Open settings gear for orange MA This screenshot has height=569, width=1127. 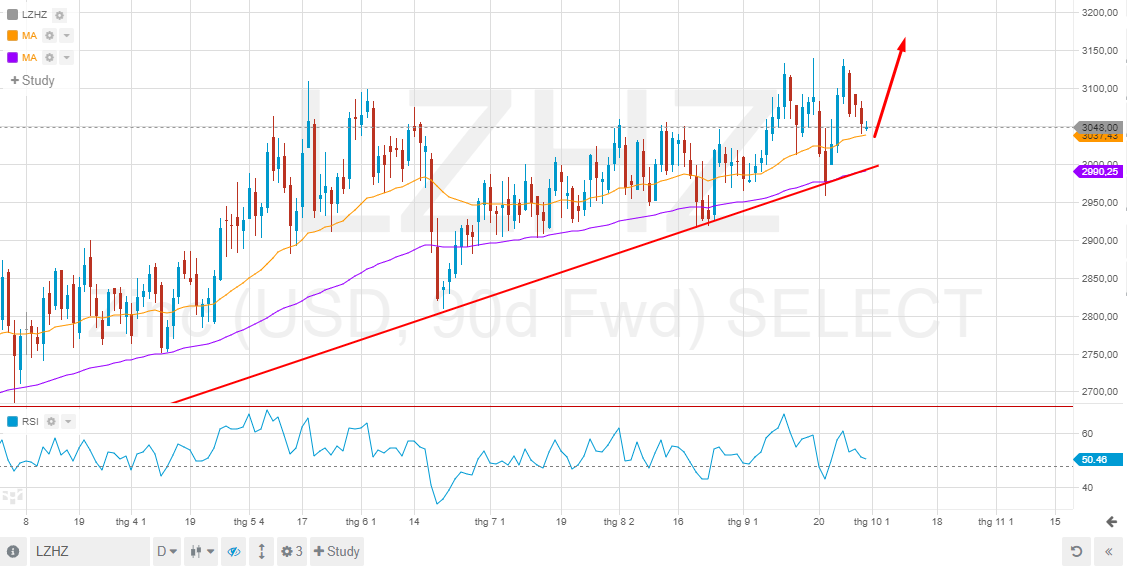click(x=50, y=36)
